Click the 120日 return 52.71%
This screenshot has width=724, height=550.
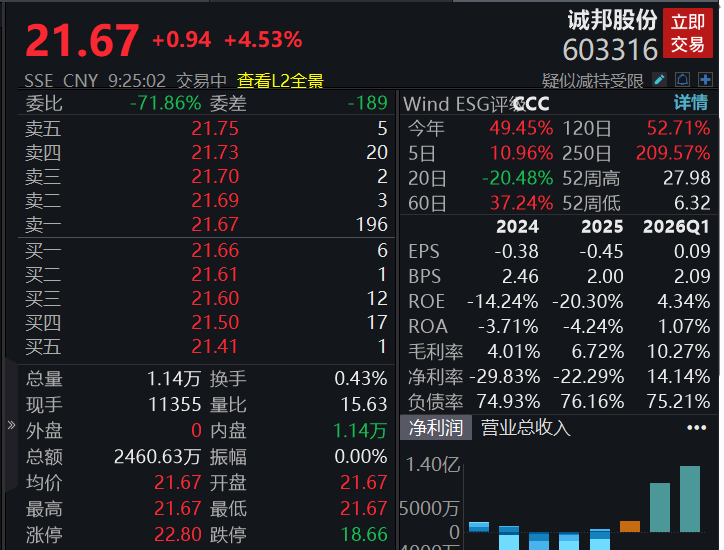point(678,128)
